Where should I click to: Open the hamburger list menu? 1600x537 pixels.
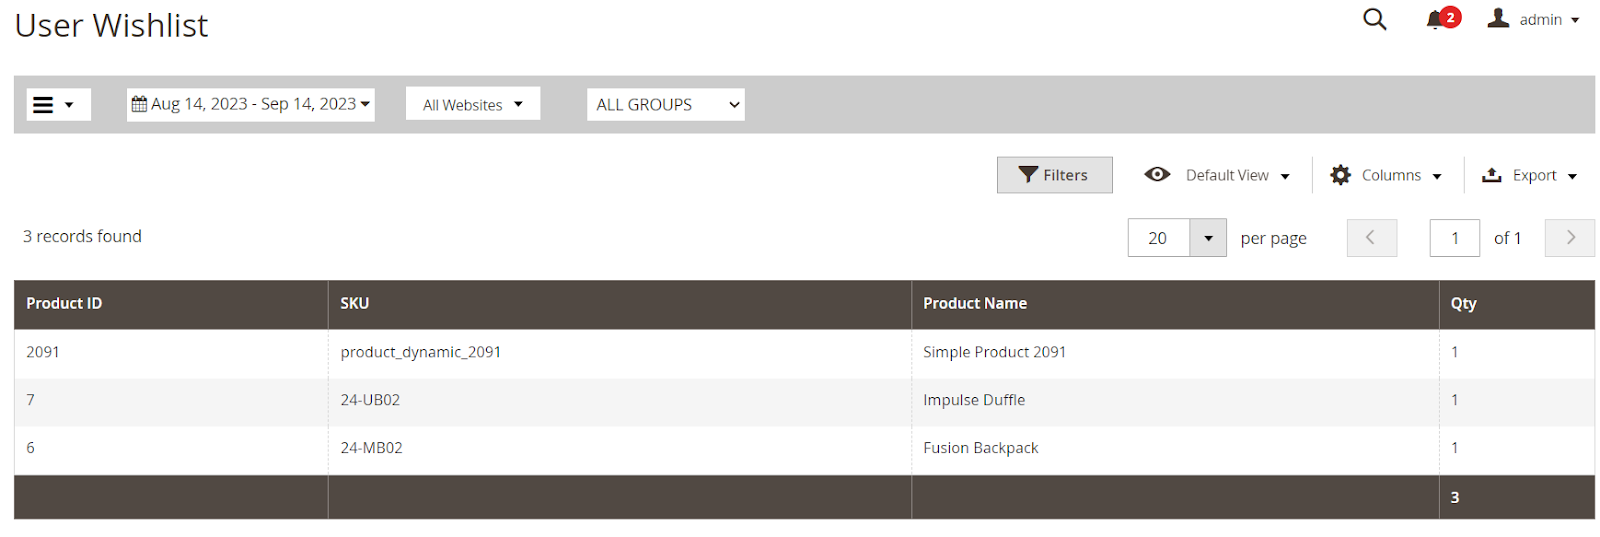pyautogui.click(x=44, y=105)
